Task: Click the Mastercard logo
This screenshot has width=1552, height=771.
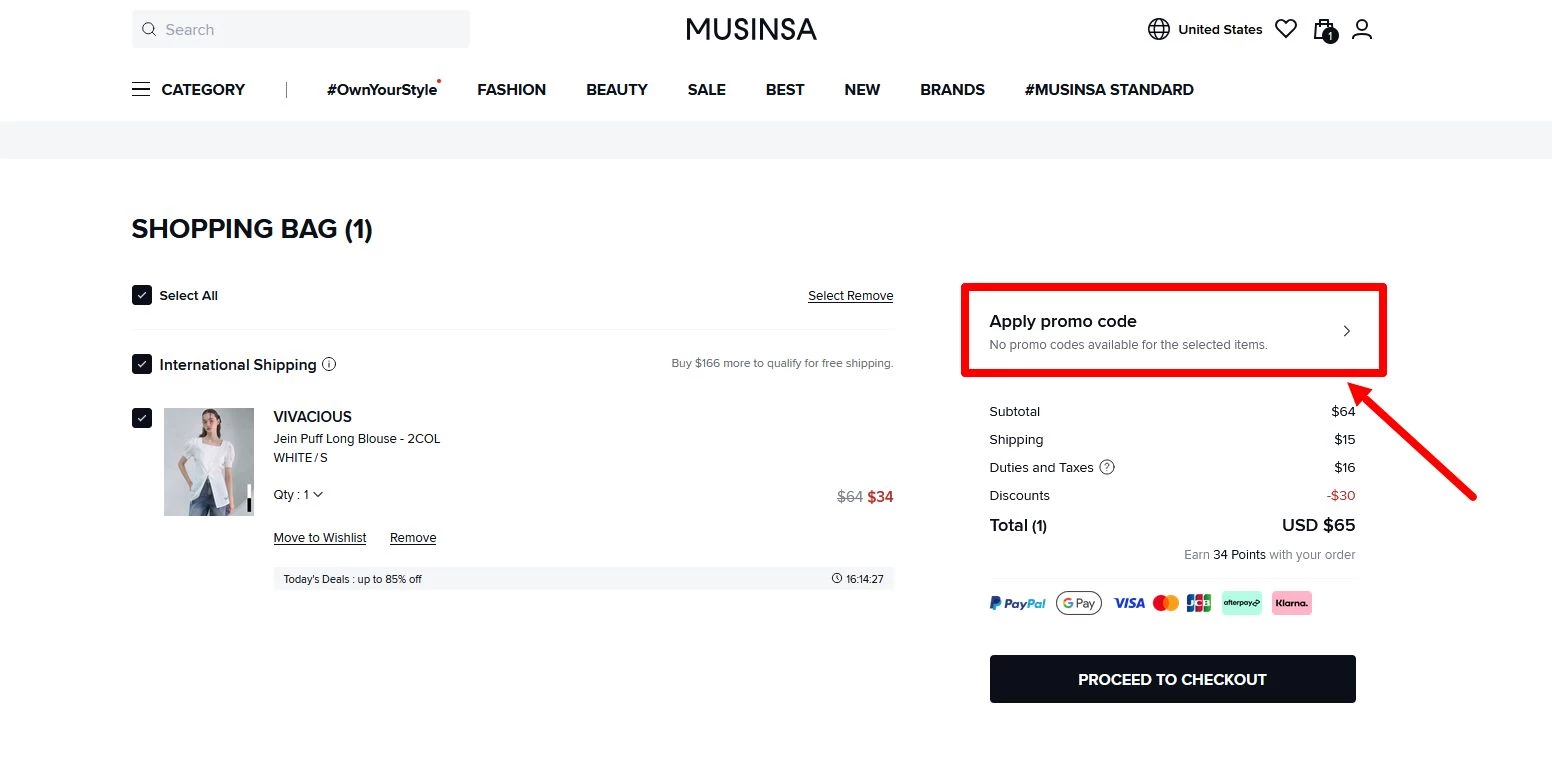Action: click(x=1166, y=603)
